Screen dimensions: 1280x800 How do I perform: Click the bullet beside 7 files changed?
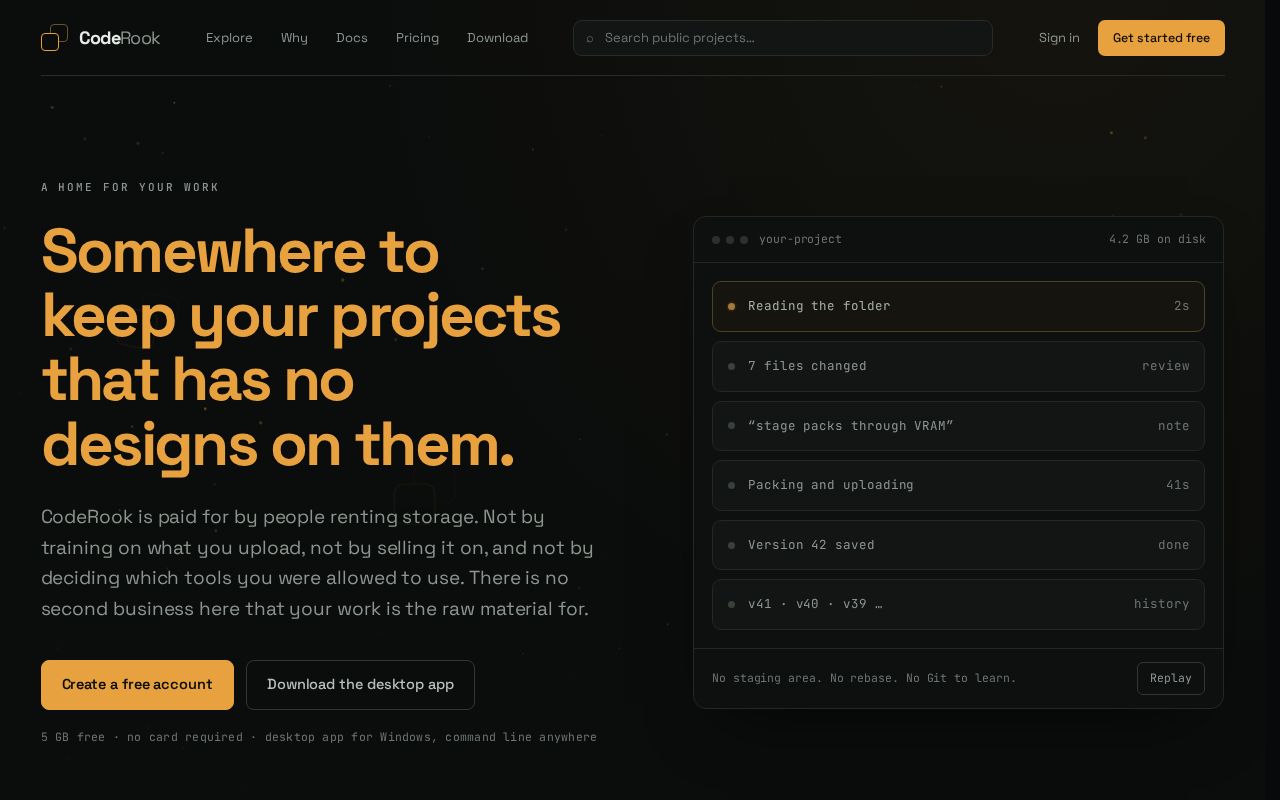tap(731, 367)
